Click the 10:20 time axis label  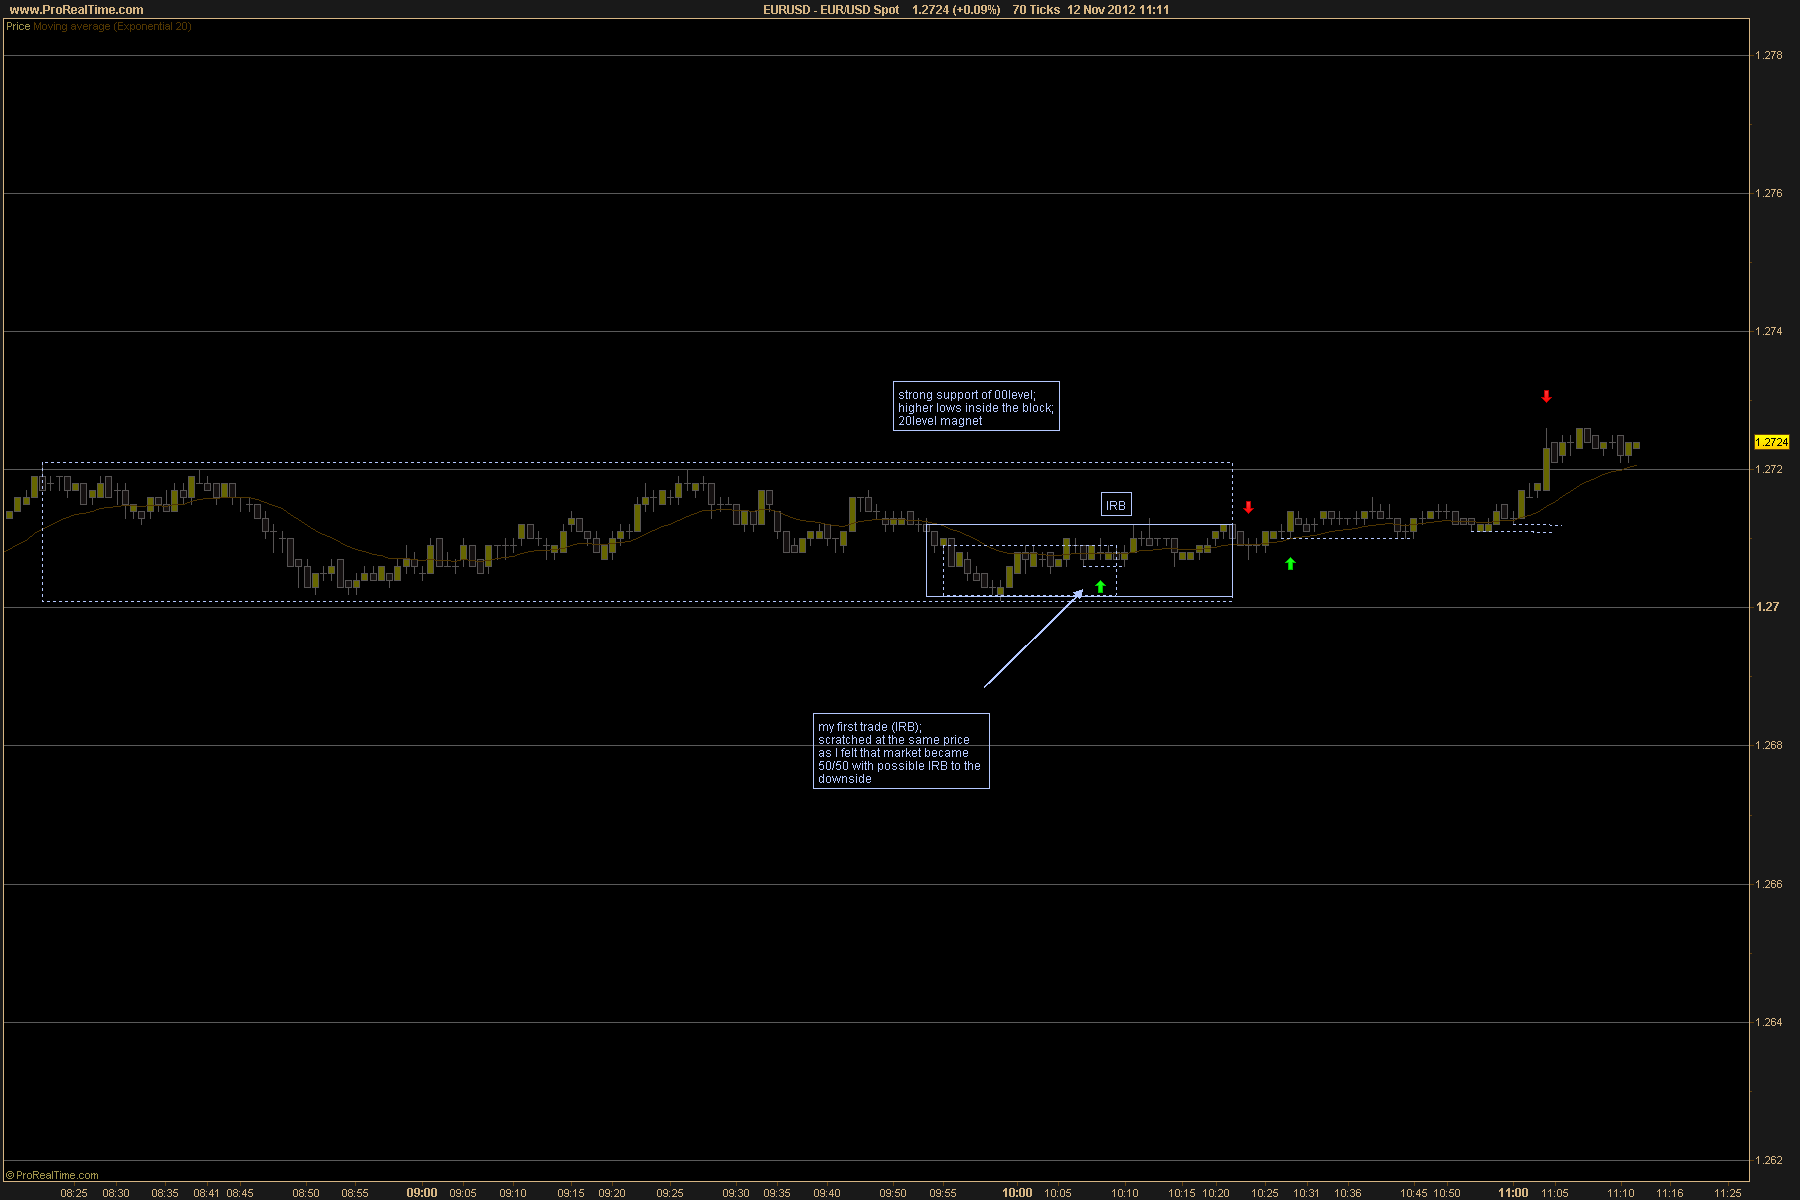pos(1216,1193)
